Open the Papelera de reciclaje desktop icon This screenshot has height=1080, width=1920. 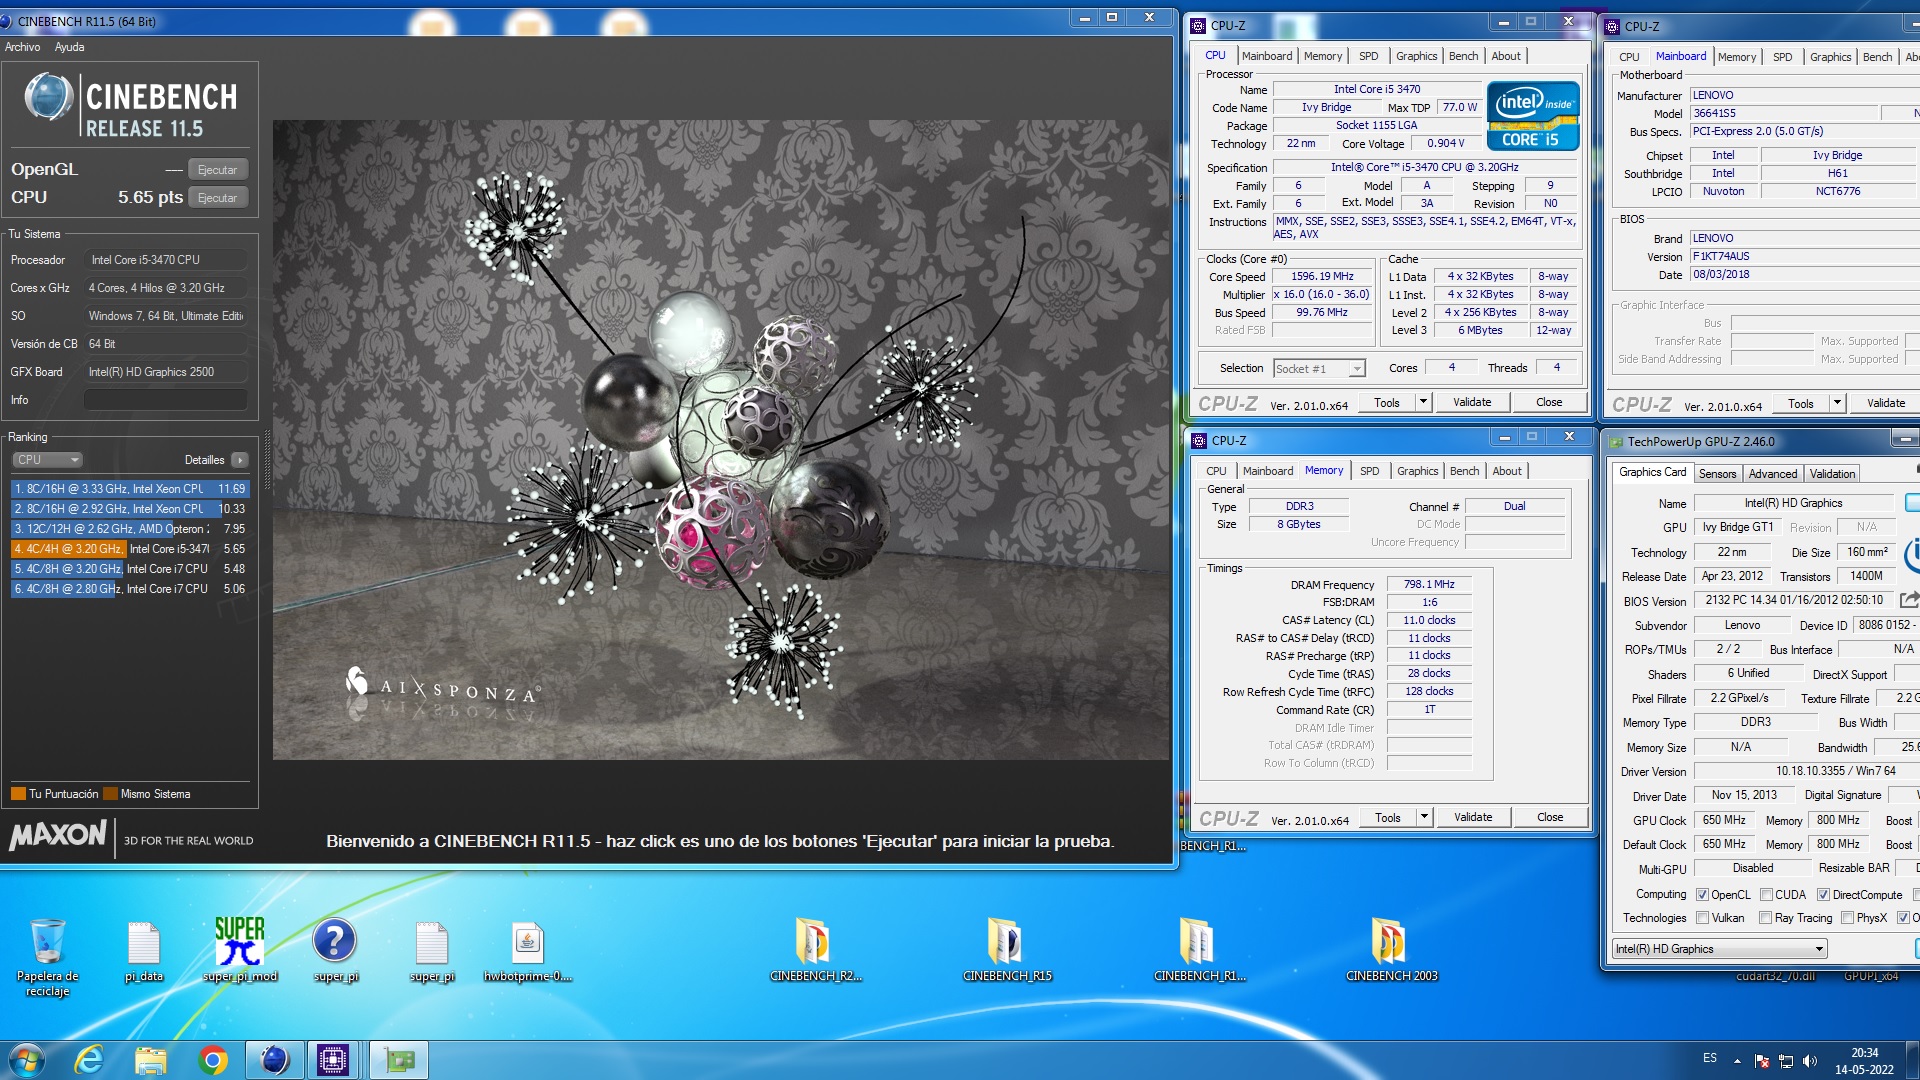[47, 955]
